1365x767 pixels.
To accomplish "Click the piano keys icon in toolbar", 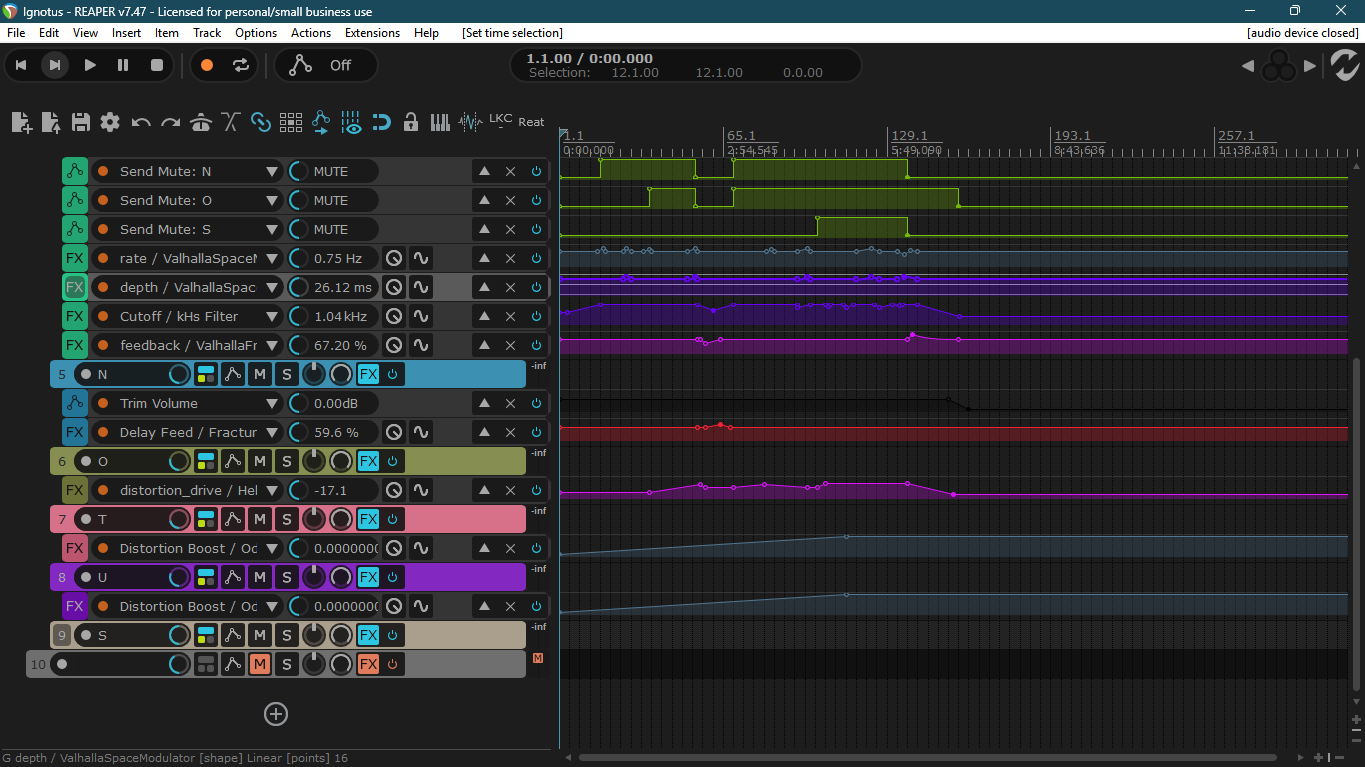I will pyautogui.click(x=440, y=122).
